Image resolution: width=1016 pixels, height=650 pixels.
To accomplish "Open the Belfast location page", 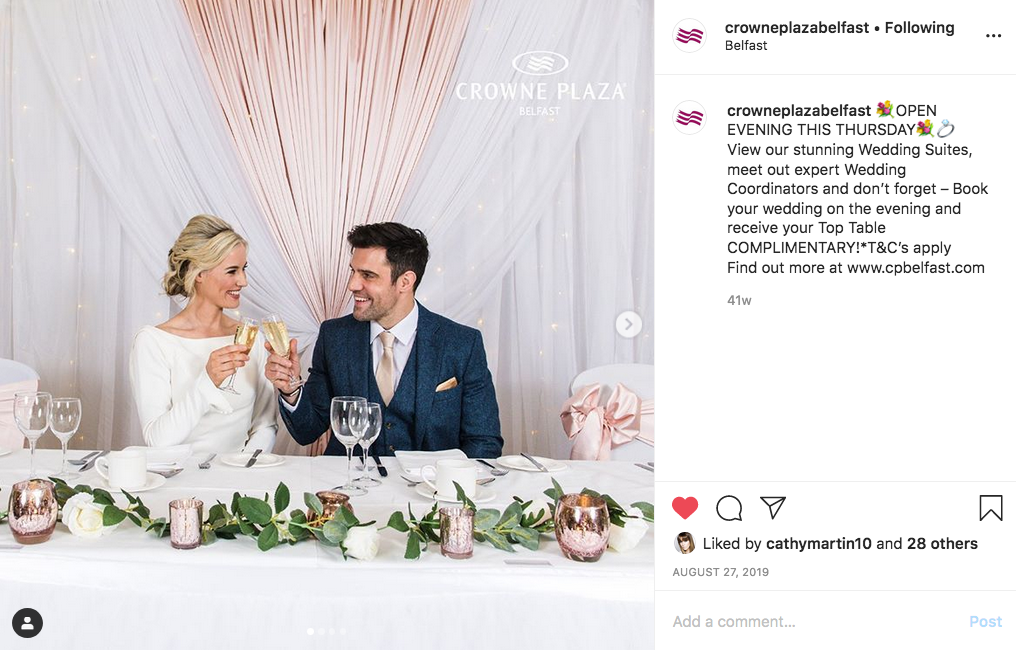I will tap(746, 45).
